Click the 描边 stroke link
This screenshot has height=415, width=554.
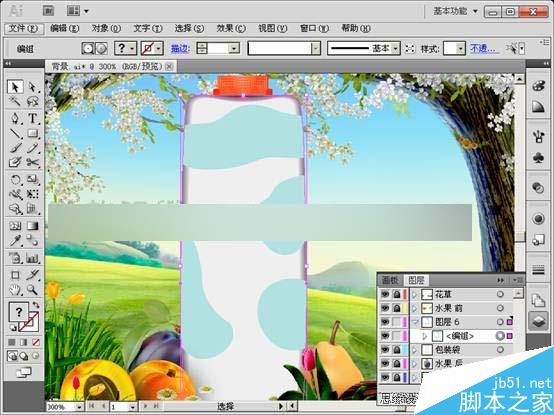pos(181,48)
